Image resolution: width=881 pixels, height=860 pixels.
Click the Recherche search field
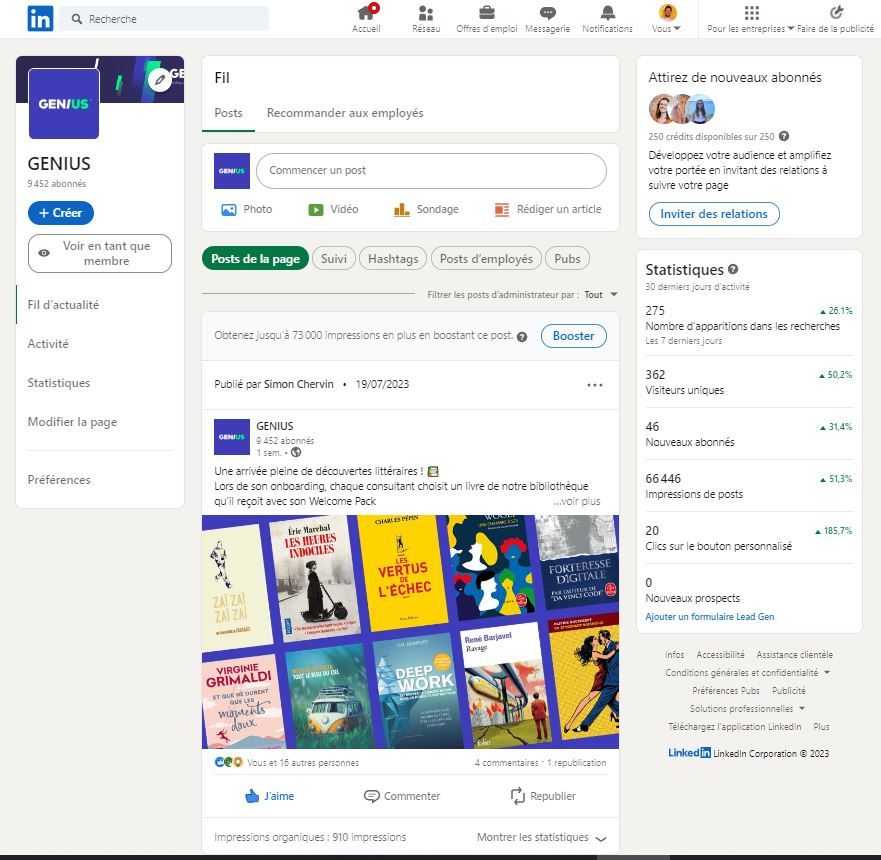[x=164, y=19]
